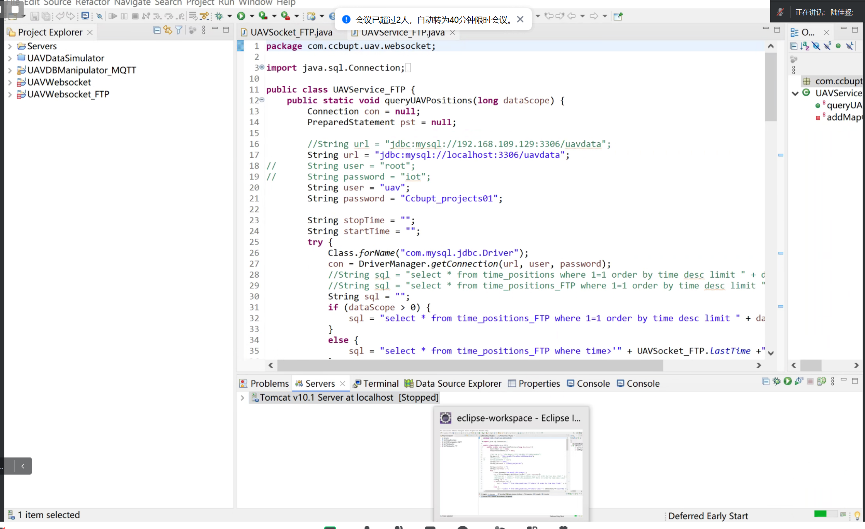Click the Forward navigation arrow in toolbar
The height and width of the screenshot is (529, 865).
(x=594, y=16)
